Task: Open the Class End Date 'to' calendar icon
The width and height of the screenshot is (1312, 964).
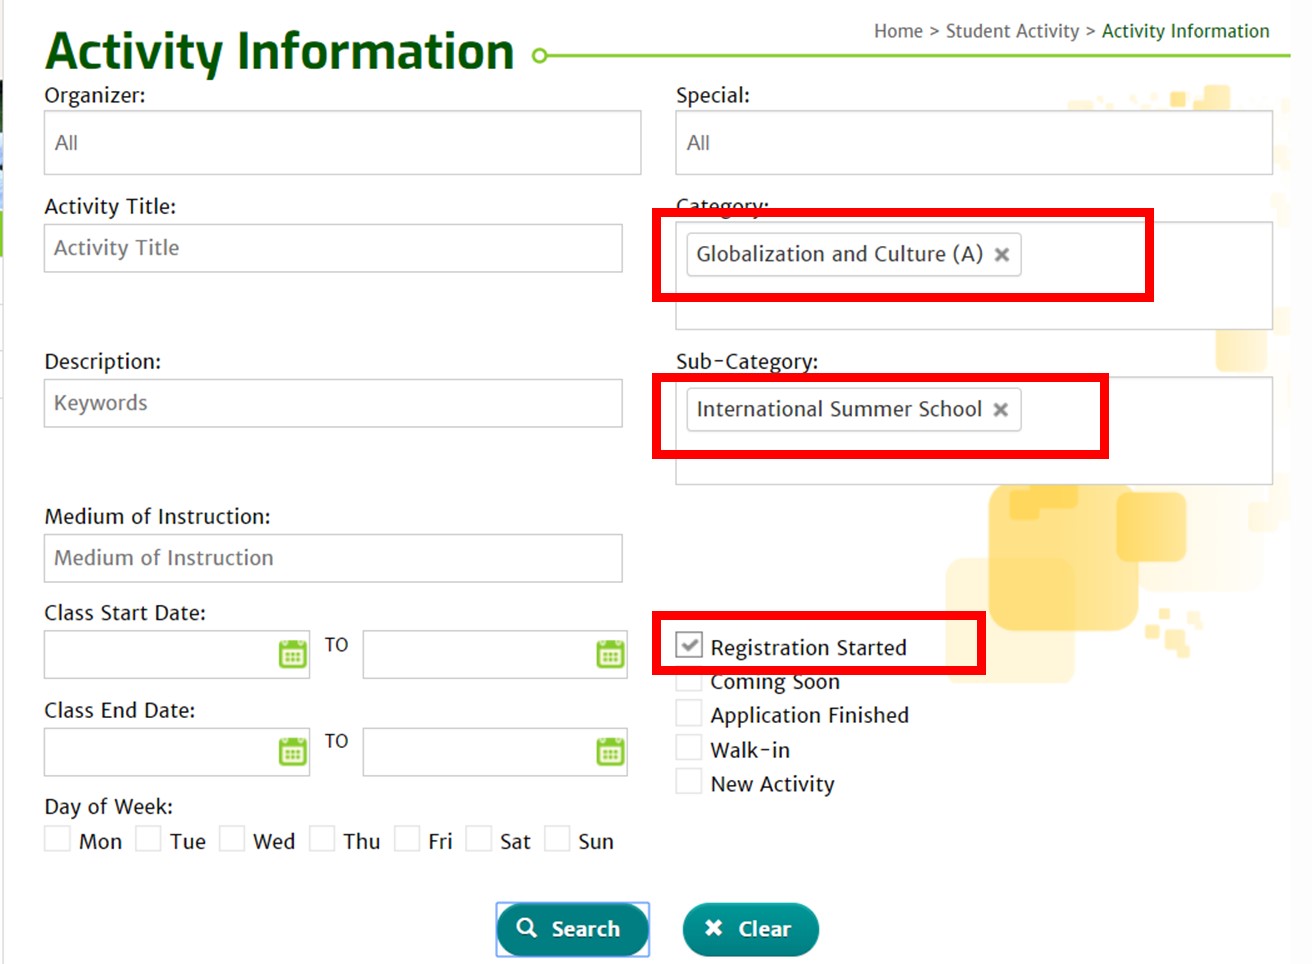Action: (610, 752)
